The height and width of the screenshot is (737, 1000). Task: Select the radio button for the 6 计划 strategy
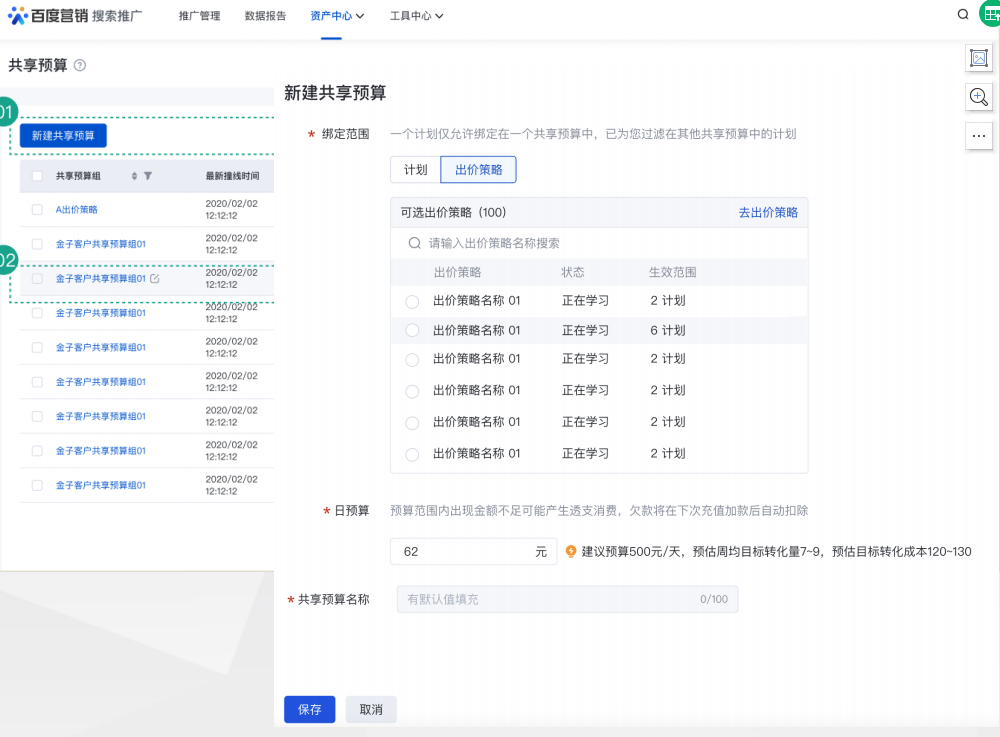click(413, 330)
